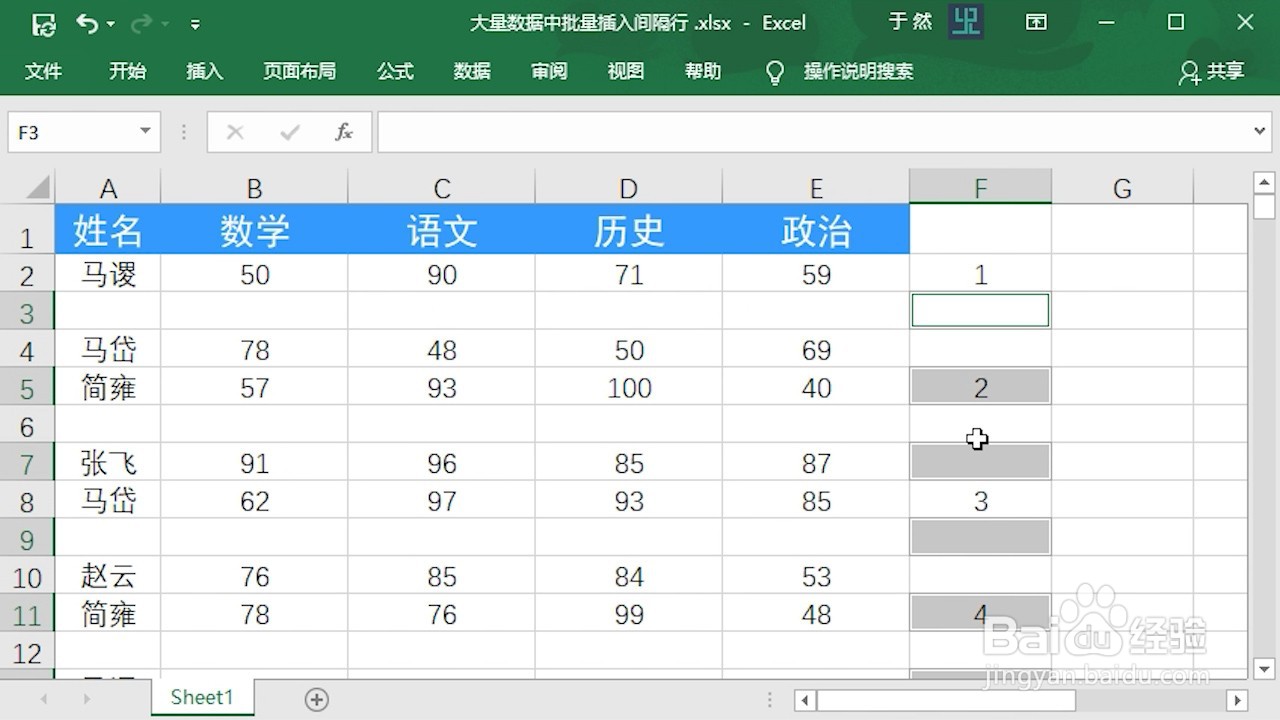Open the 审阅 tab
This screenshot has height=720, width=1280.
tap(549, 71)
